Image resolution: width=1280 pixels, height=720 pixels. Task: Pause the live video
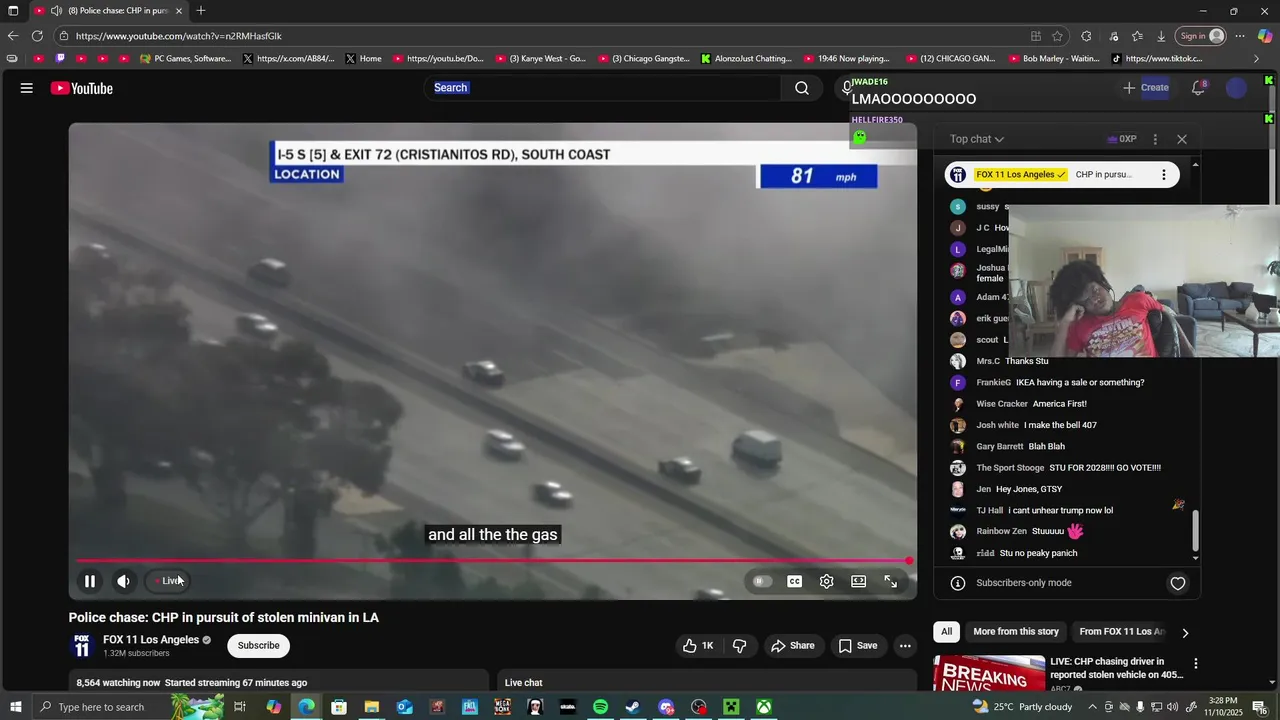[90, 581]
